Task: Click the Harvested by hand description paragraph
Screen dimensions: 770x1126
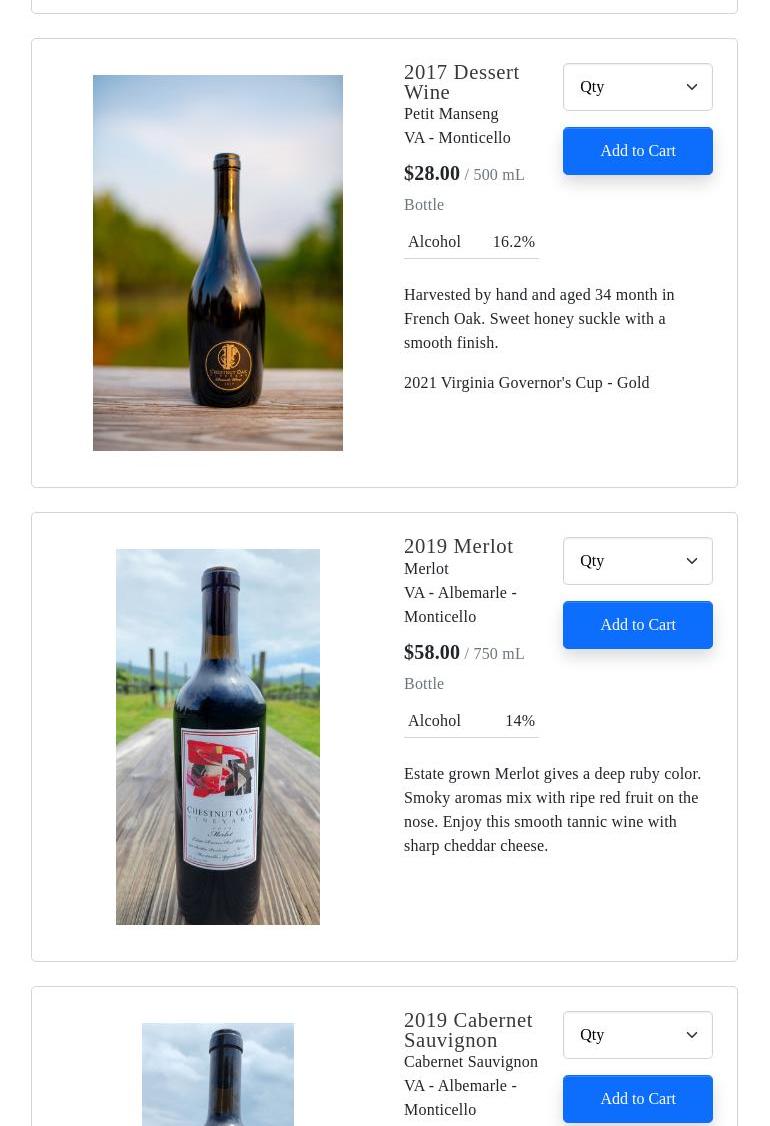Action: click(x=539, y=318)
